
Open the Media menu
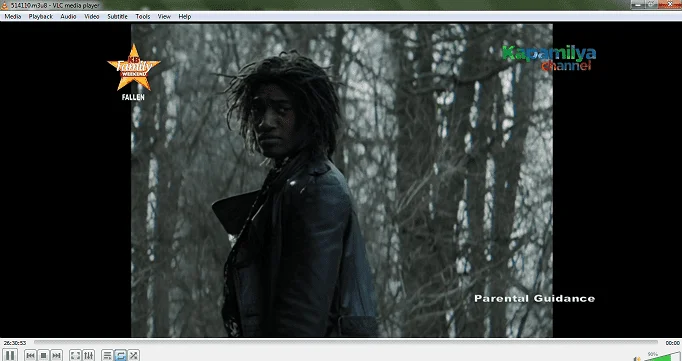point(13,17)
